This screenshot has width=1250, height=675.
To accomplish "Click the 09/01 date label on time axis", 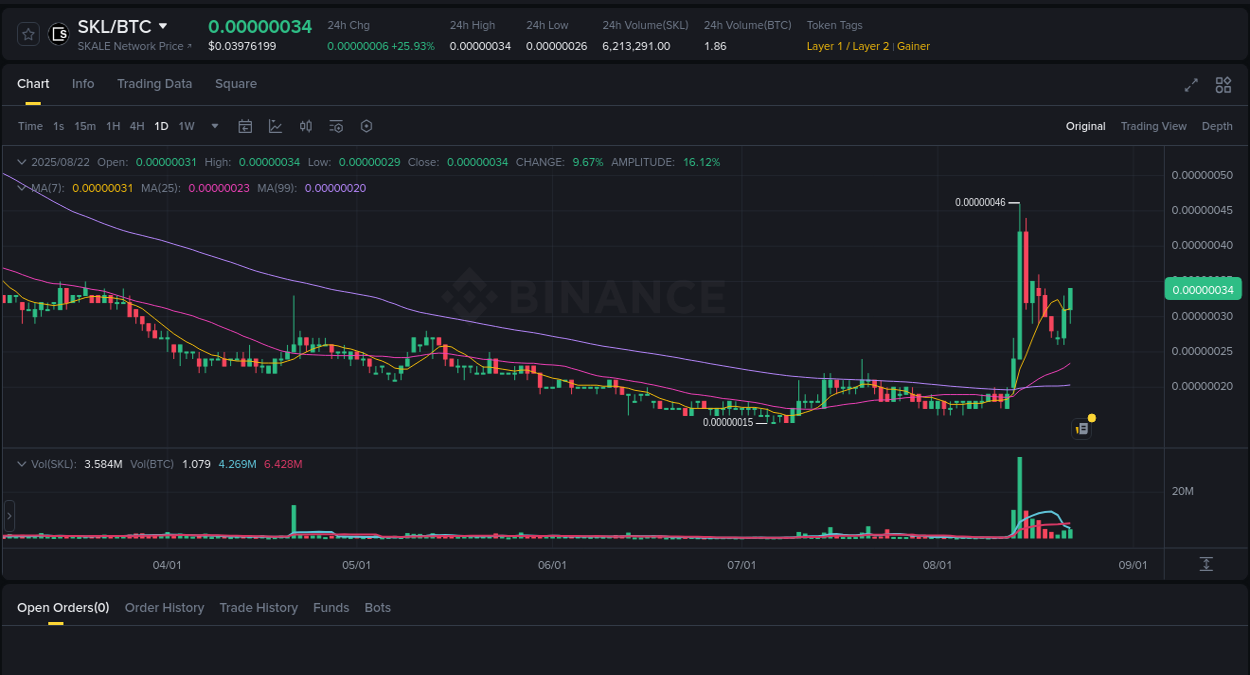I will coord(1132,565).
